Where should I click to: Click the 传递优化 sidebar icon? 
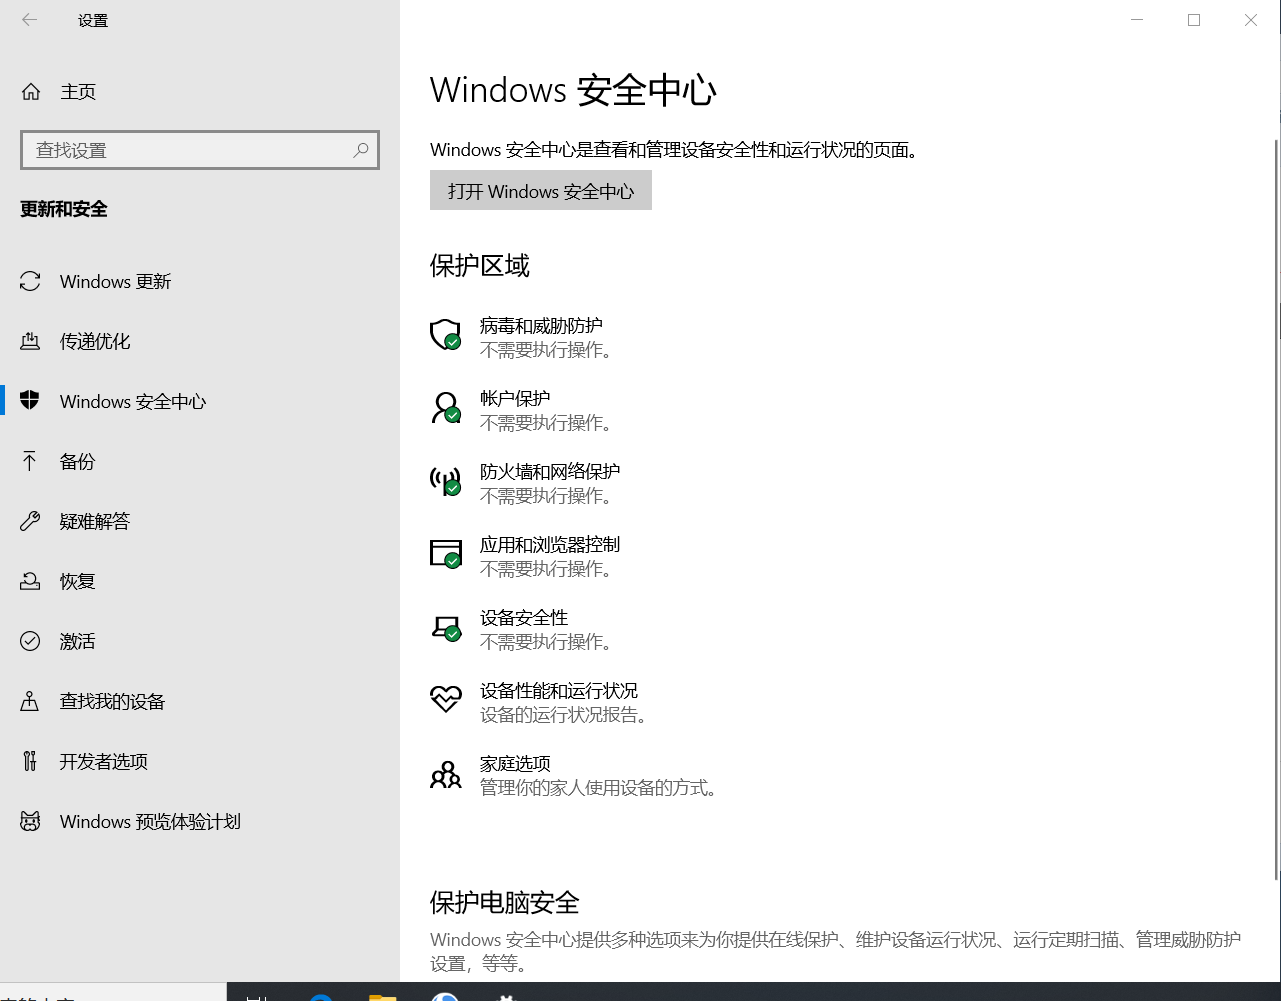coord(30,342)
